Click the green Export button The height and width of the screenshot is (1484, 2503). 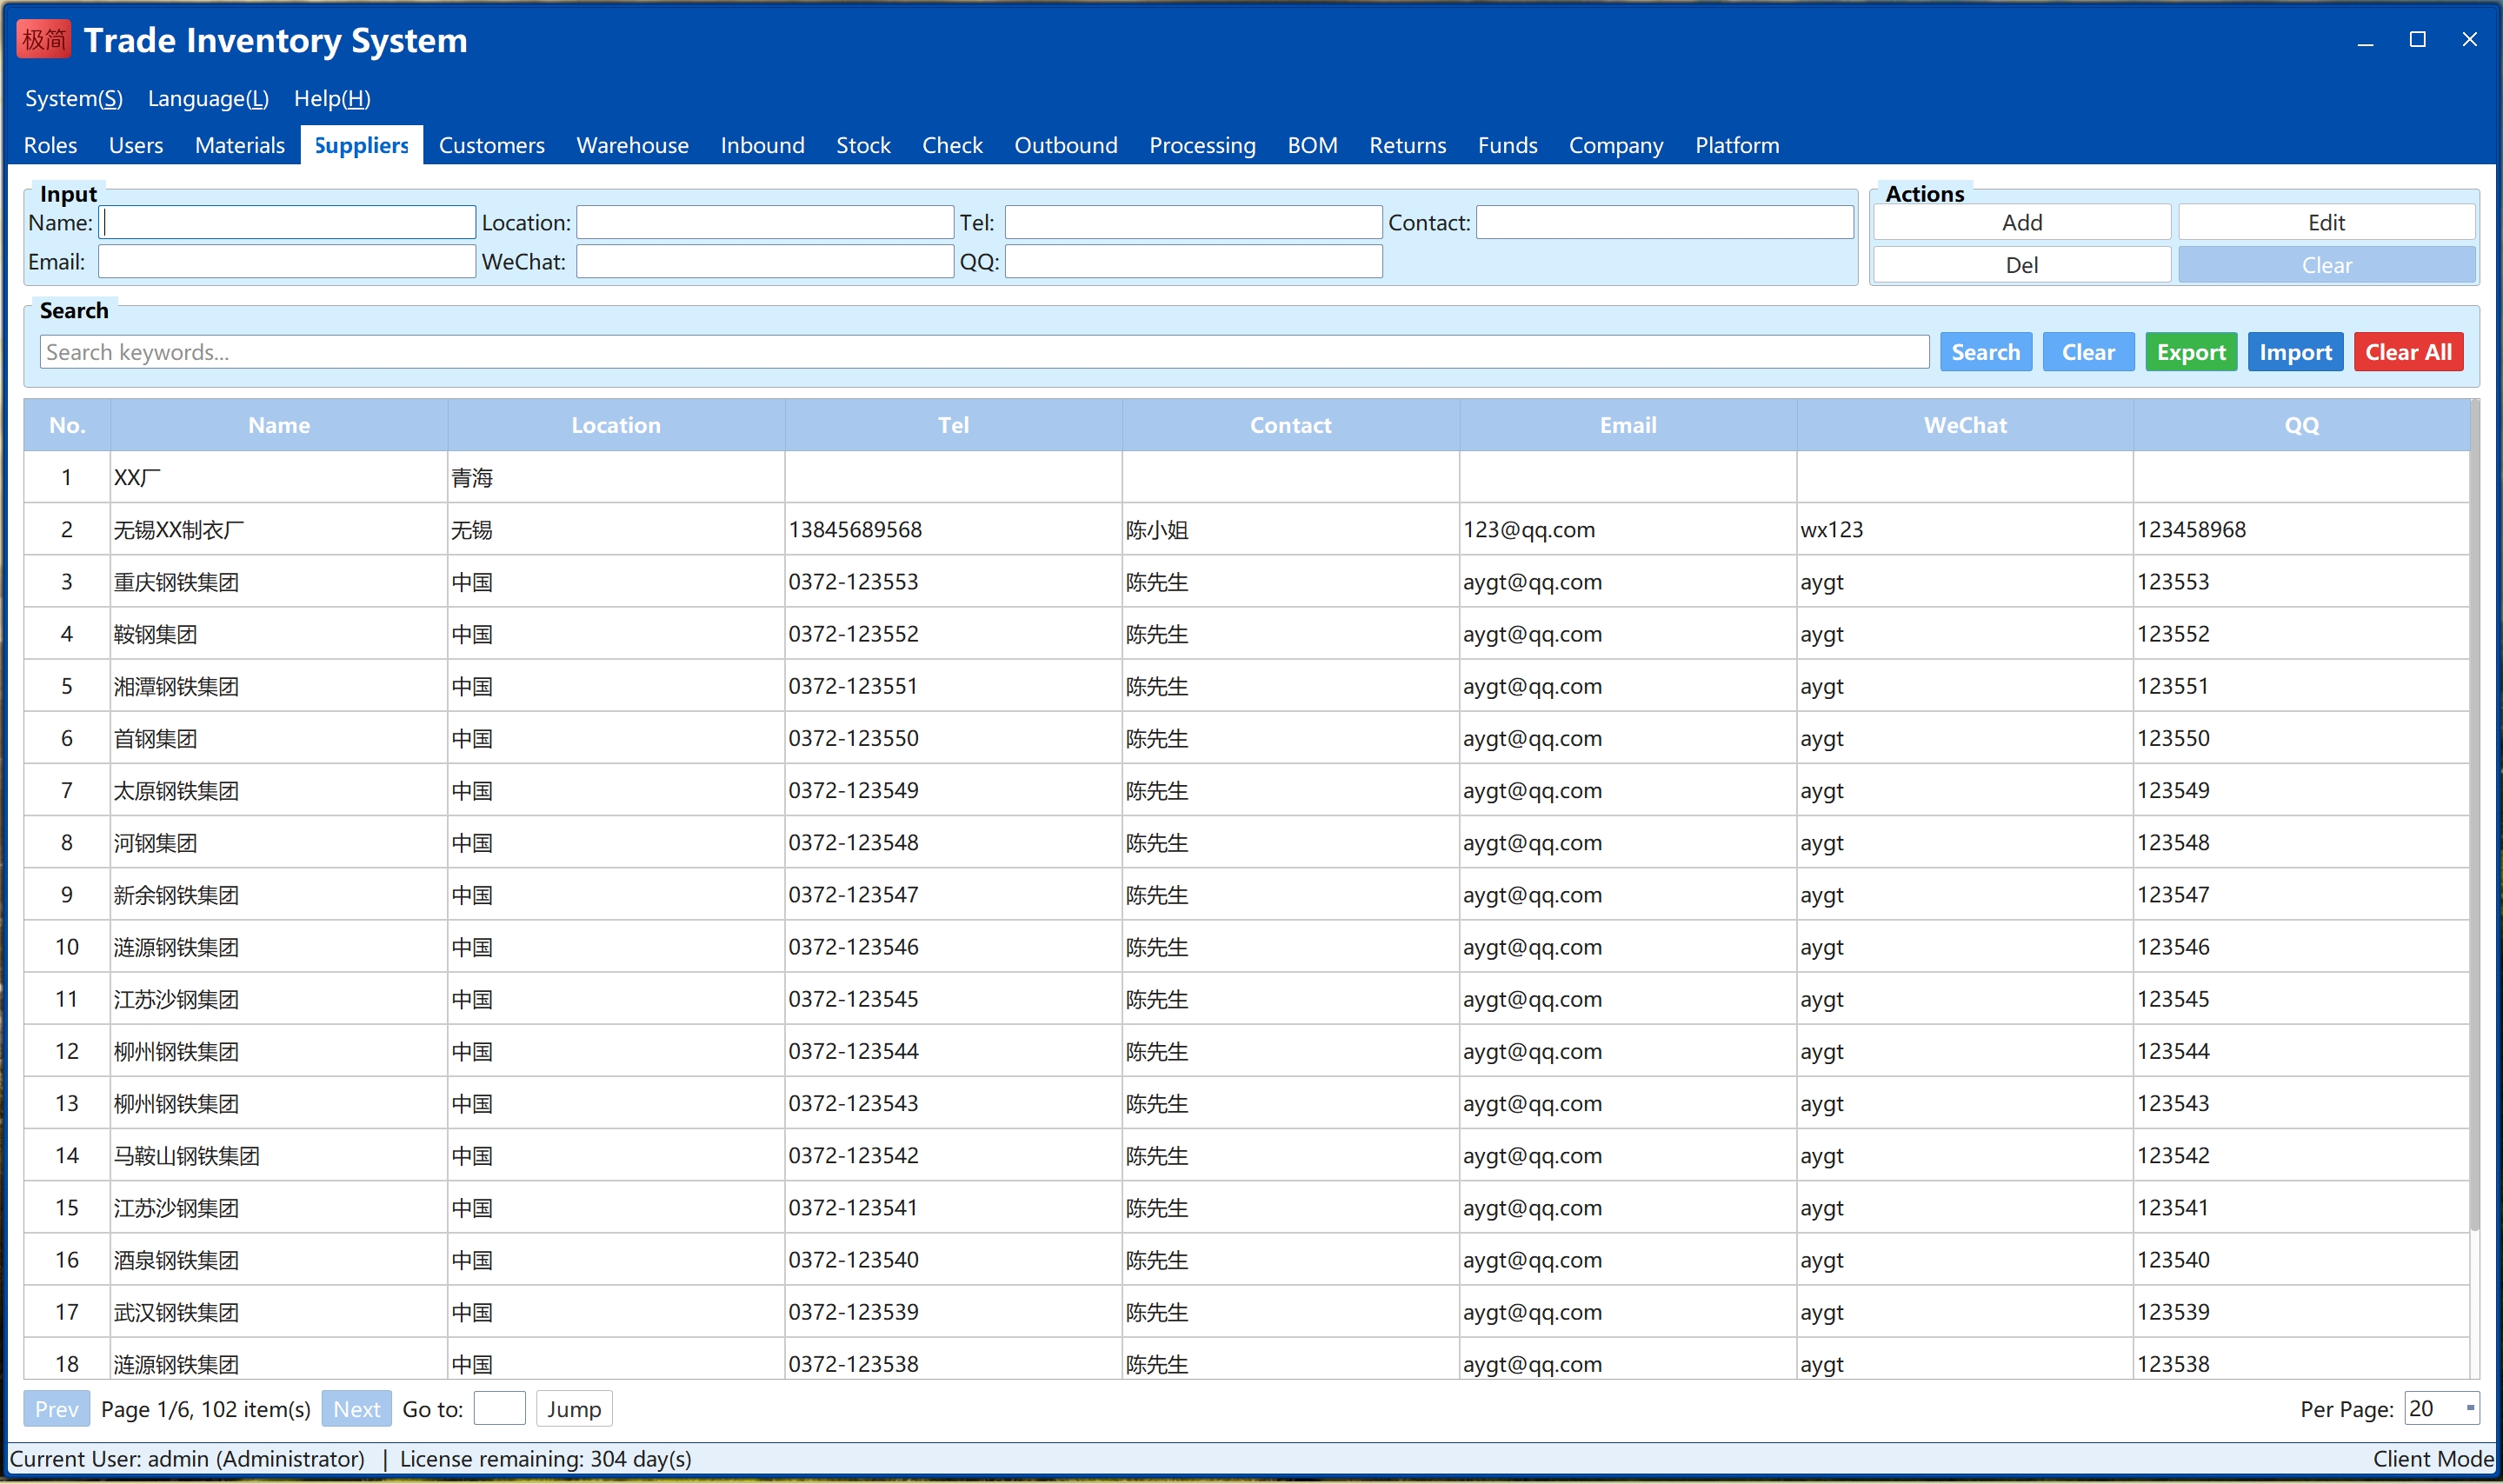pos(2190,352)
